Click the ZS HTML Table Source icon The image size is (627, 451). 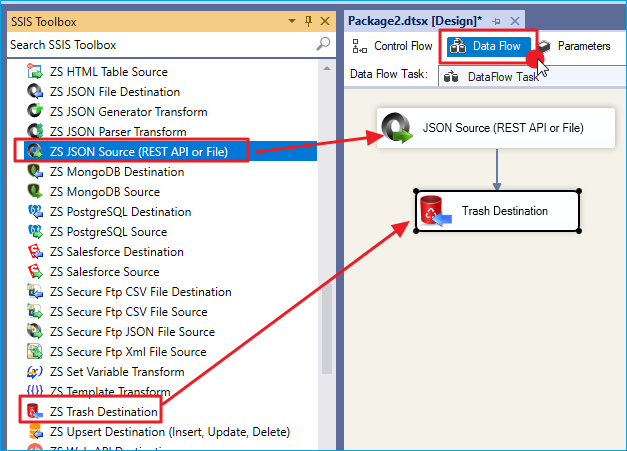pos(35,72)
